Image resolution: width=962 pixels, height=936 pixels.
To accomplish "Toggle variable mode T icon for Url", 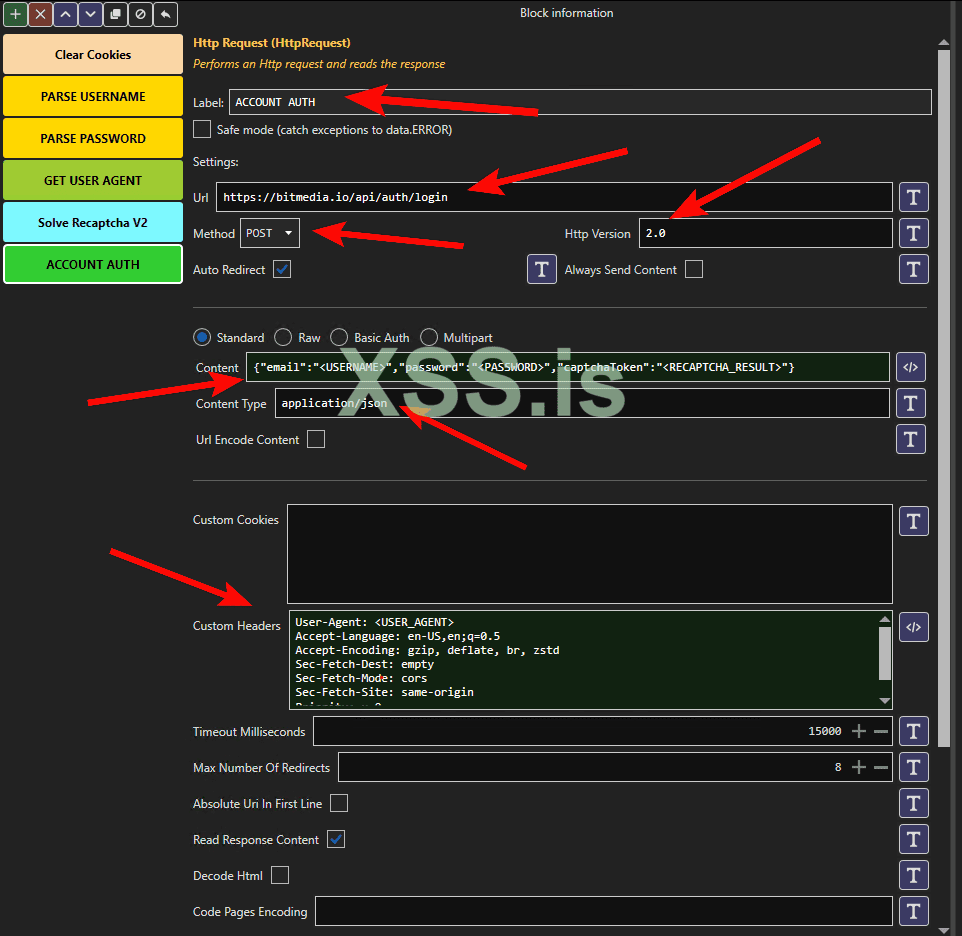I will pyautogui.click(x=914, y=198).
